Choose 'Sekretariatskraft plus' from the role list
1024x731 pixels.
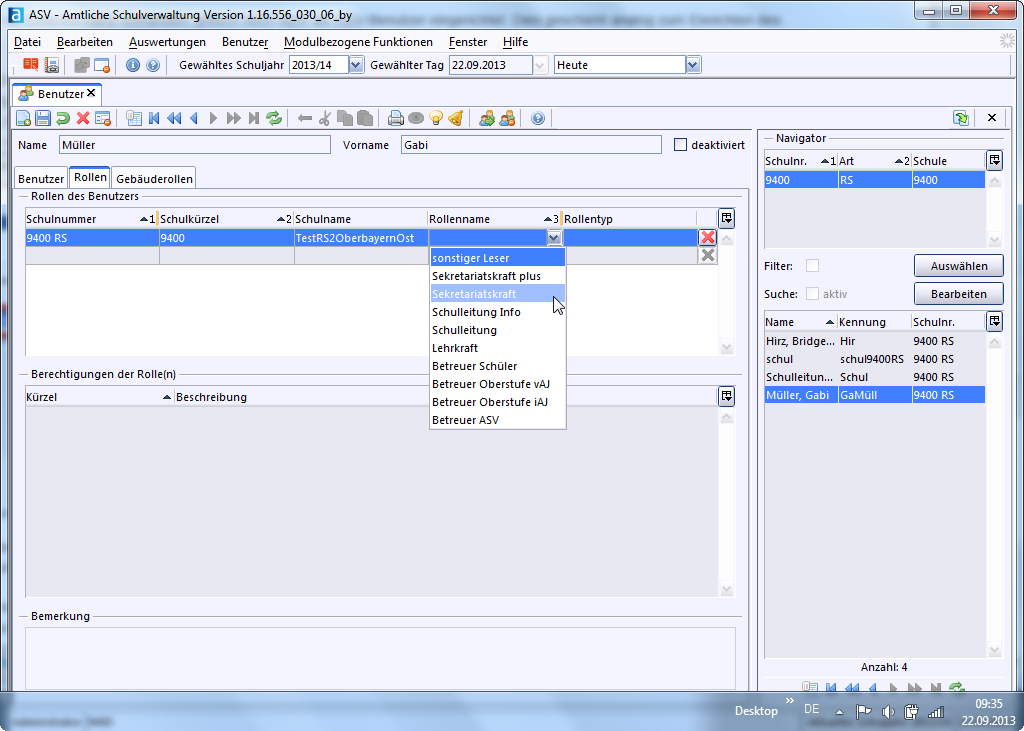pyautogui.click(x=498, y=276)
